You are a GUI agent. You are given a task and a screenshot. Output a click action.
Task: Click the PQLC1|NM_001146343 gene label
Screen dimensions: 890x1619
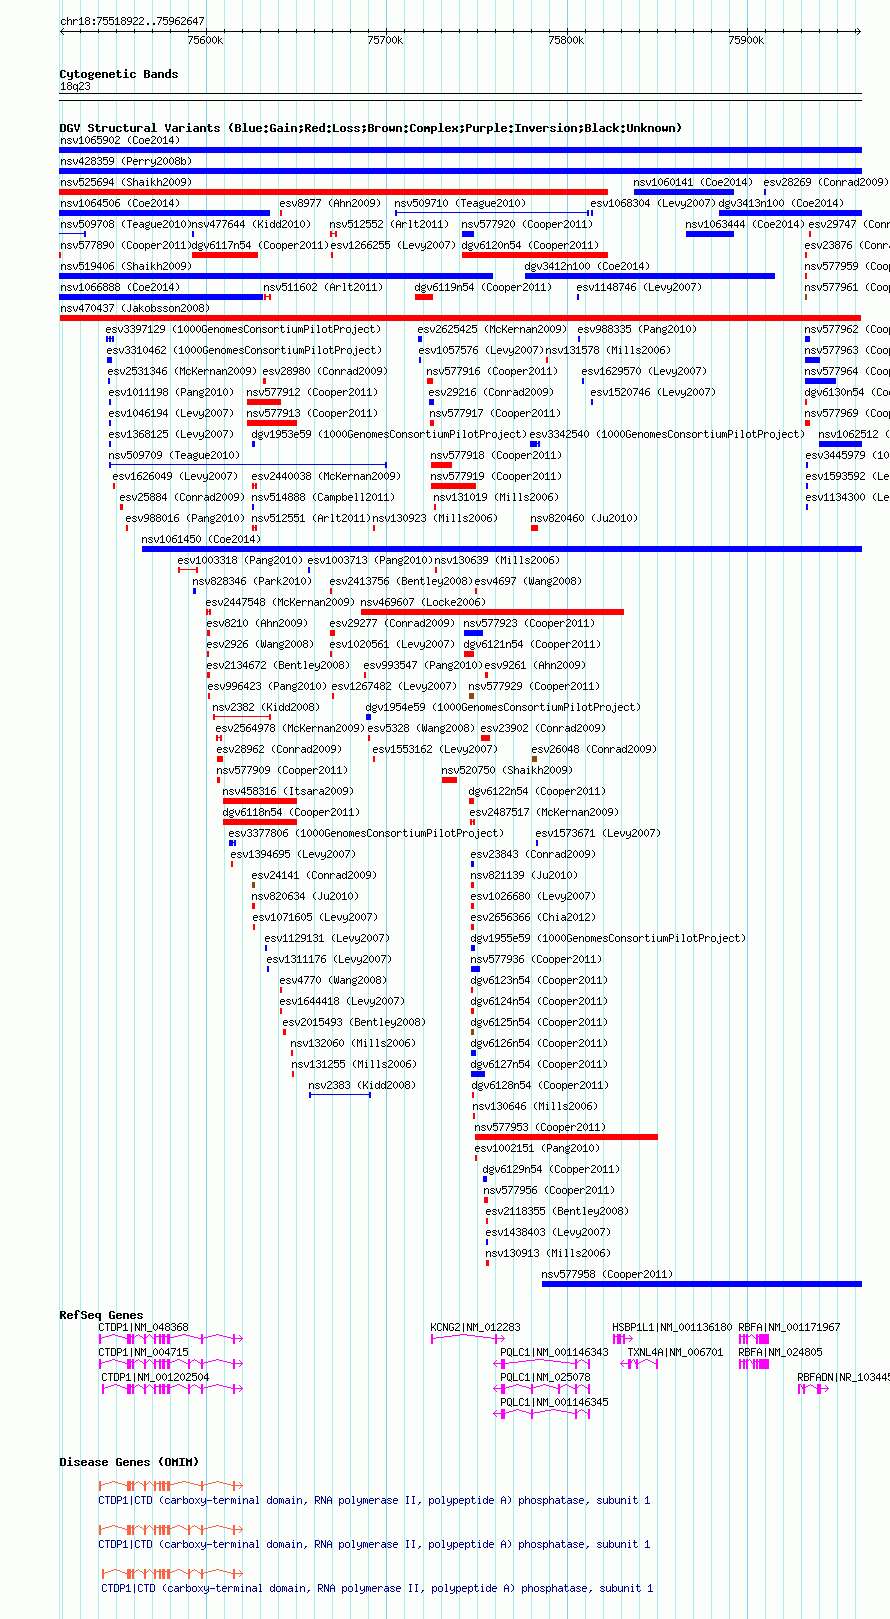[554, 1352]
